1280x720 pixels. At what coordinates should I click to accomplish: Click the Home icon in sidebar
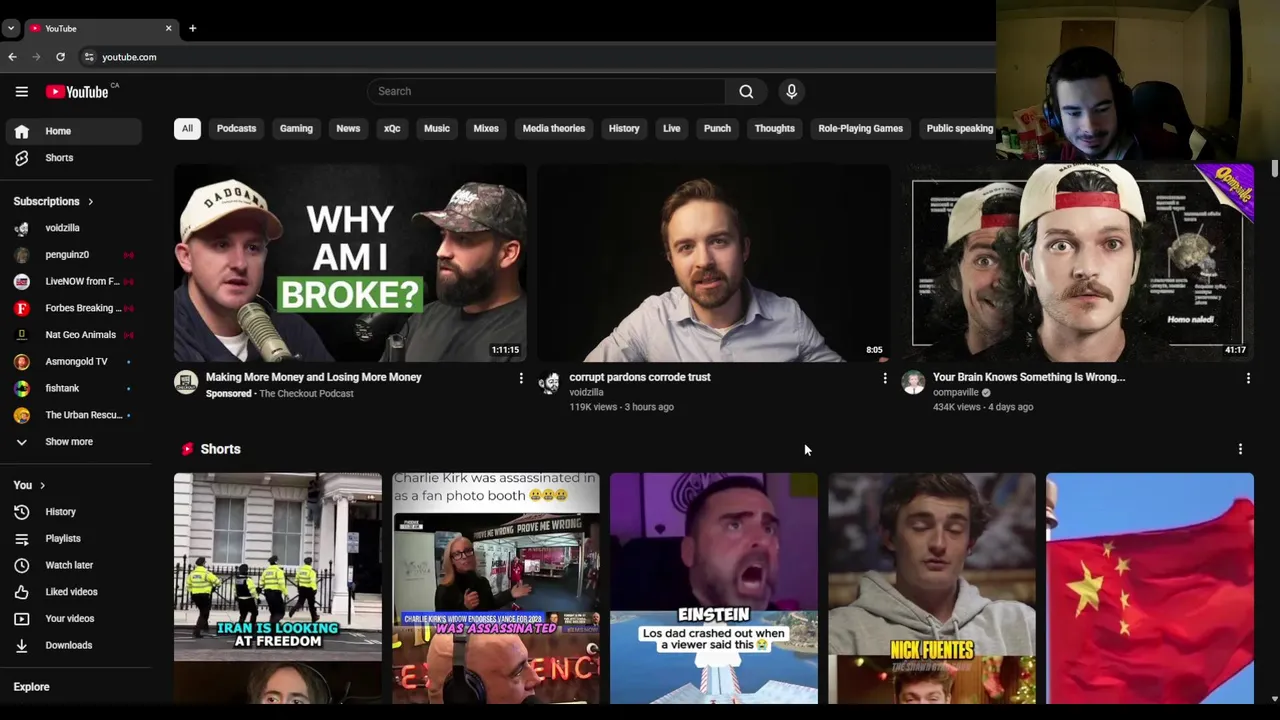coord(21,131)
